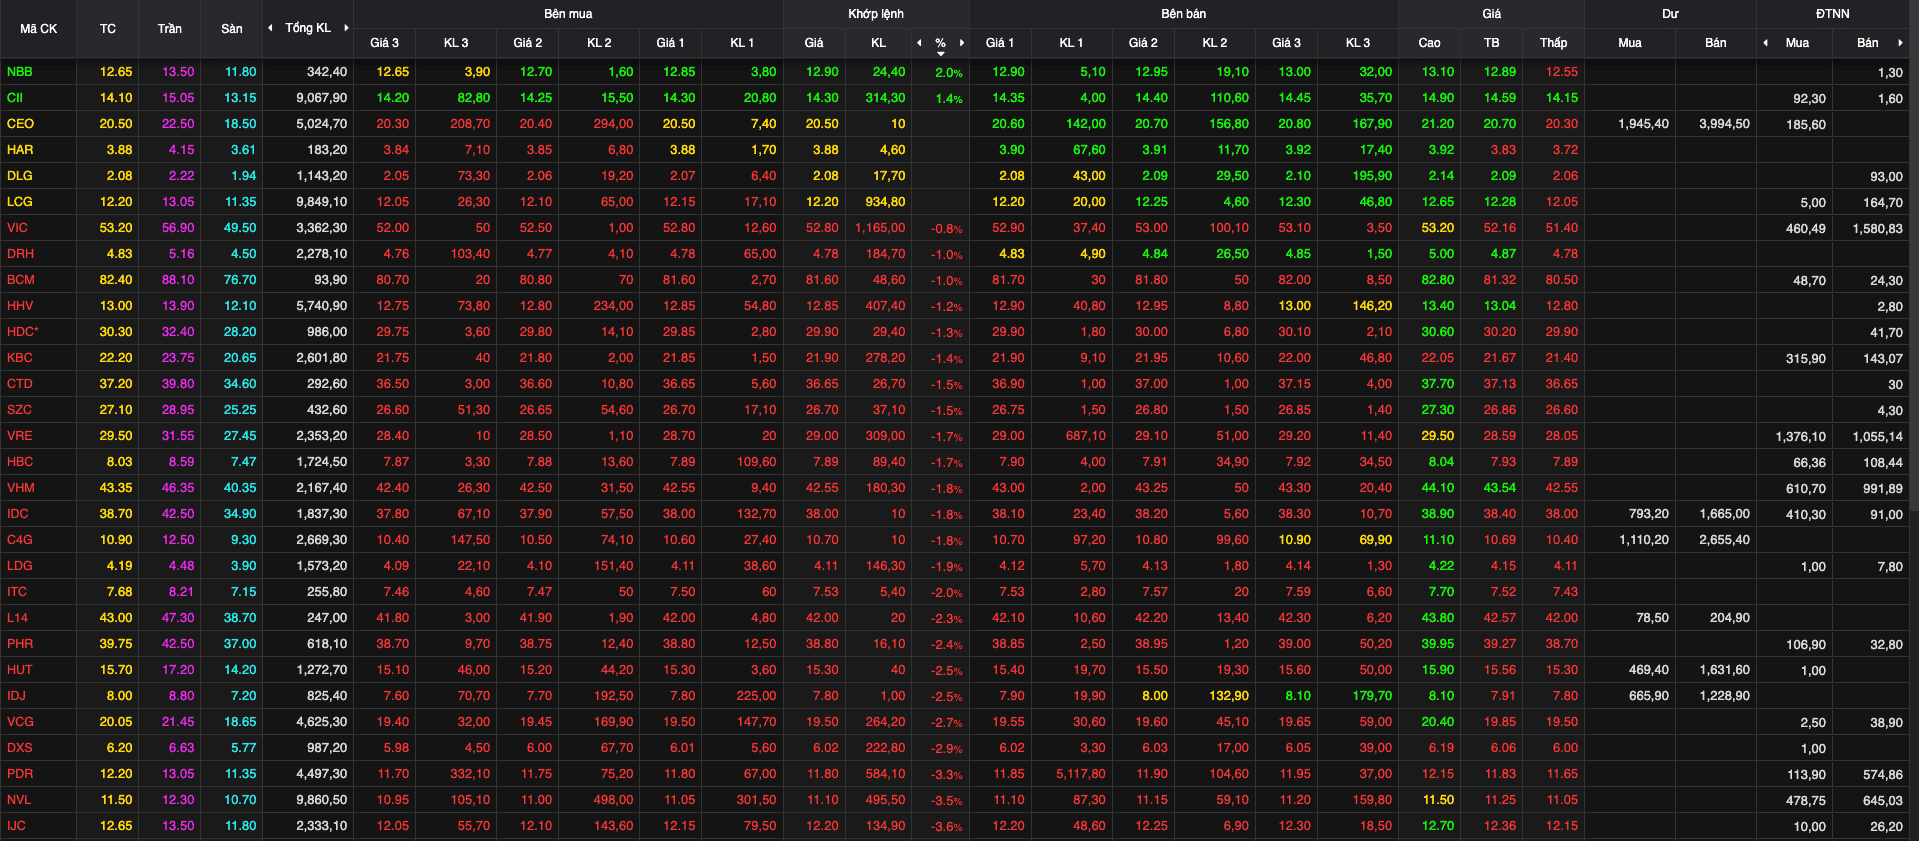Click the ĐTNN group header
The width and height of the screenshot is (1919, 841).
tap(1833, 14)
